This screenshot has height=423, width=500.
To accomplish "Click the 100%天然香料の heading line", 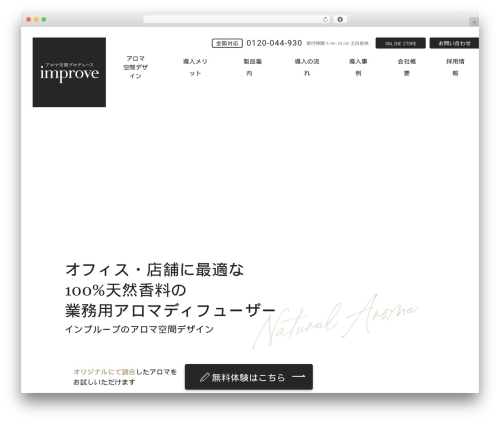I will [x=126, y=290].
